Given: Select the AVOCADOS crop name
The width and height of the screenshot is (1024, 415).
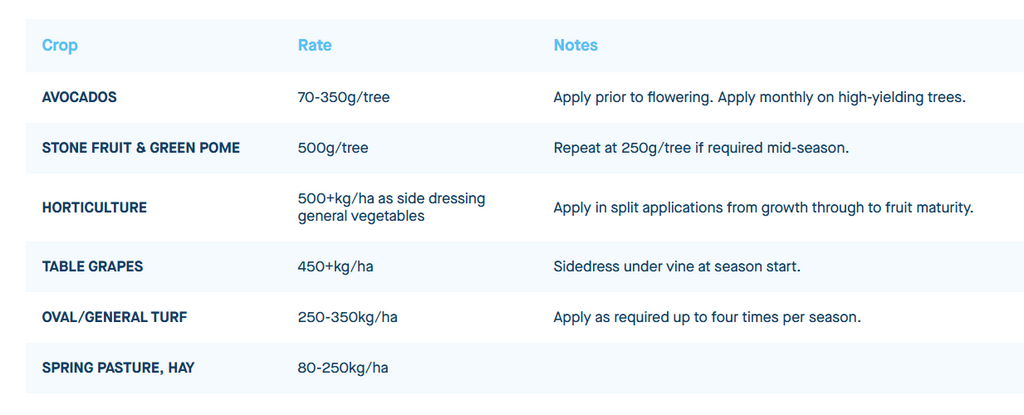Looking at the screenshot, I should click(80, 97).
